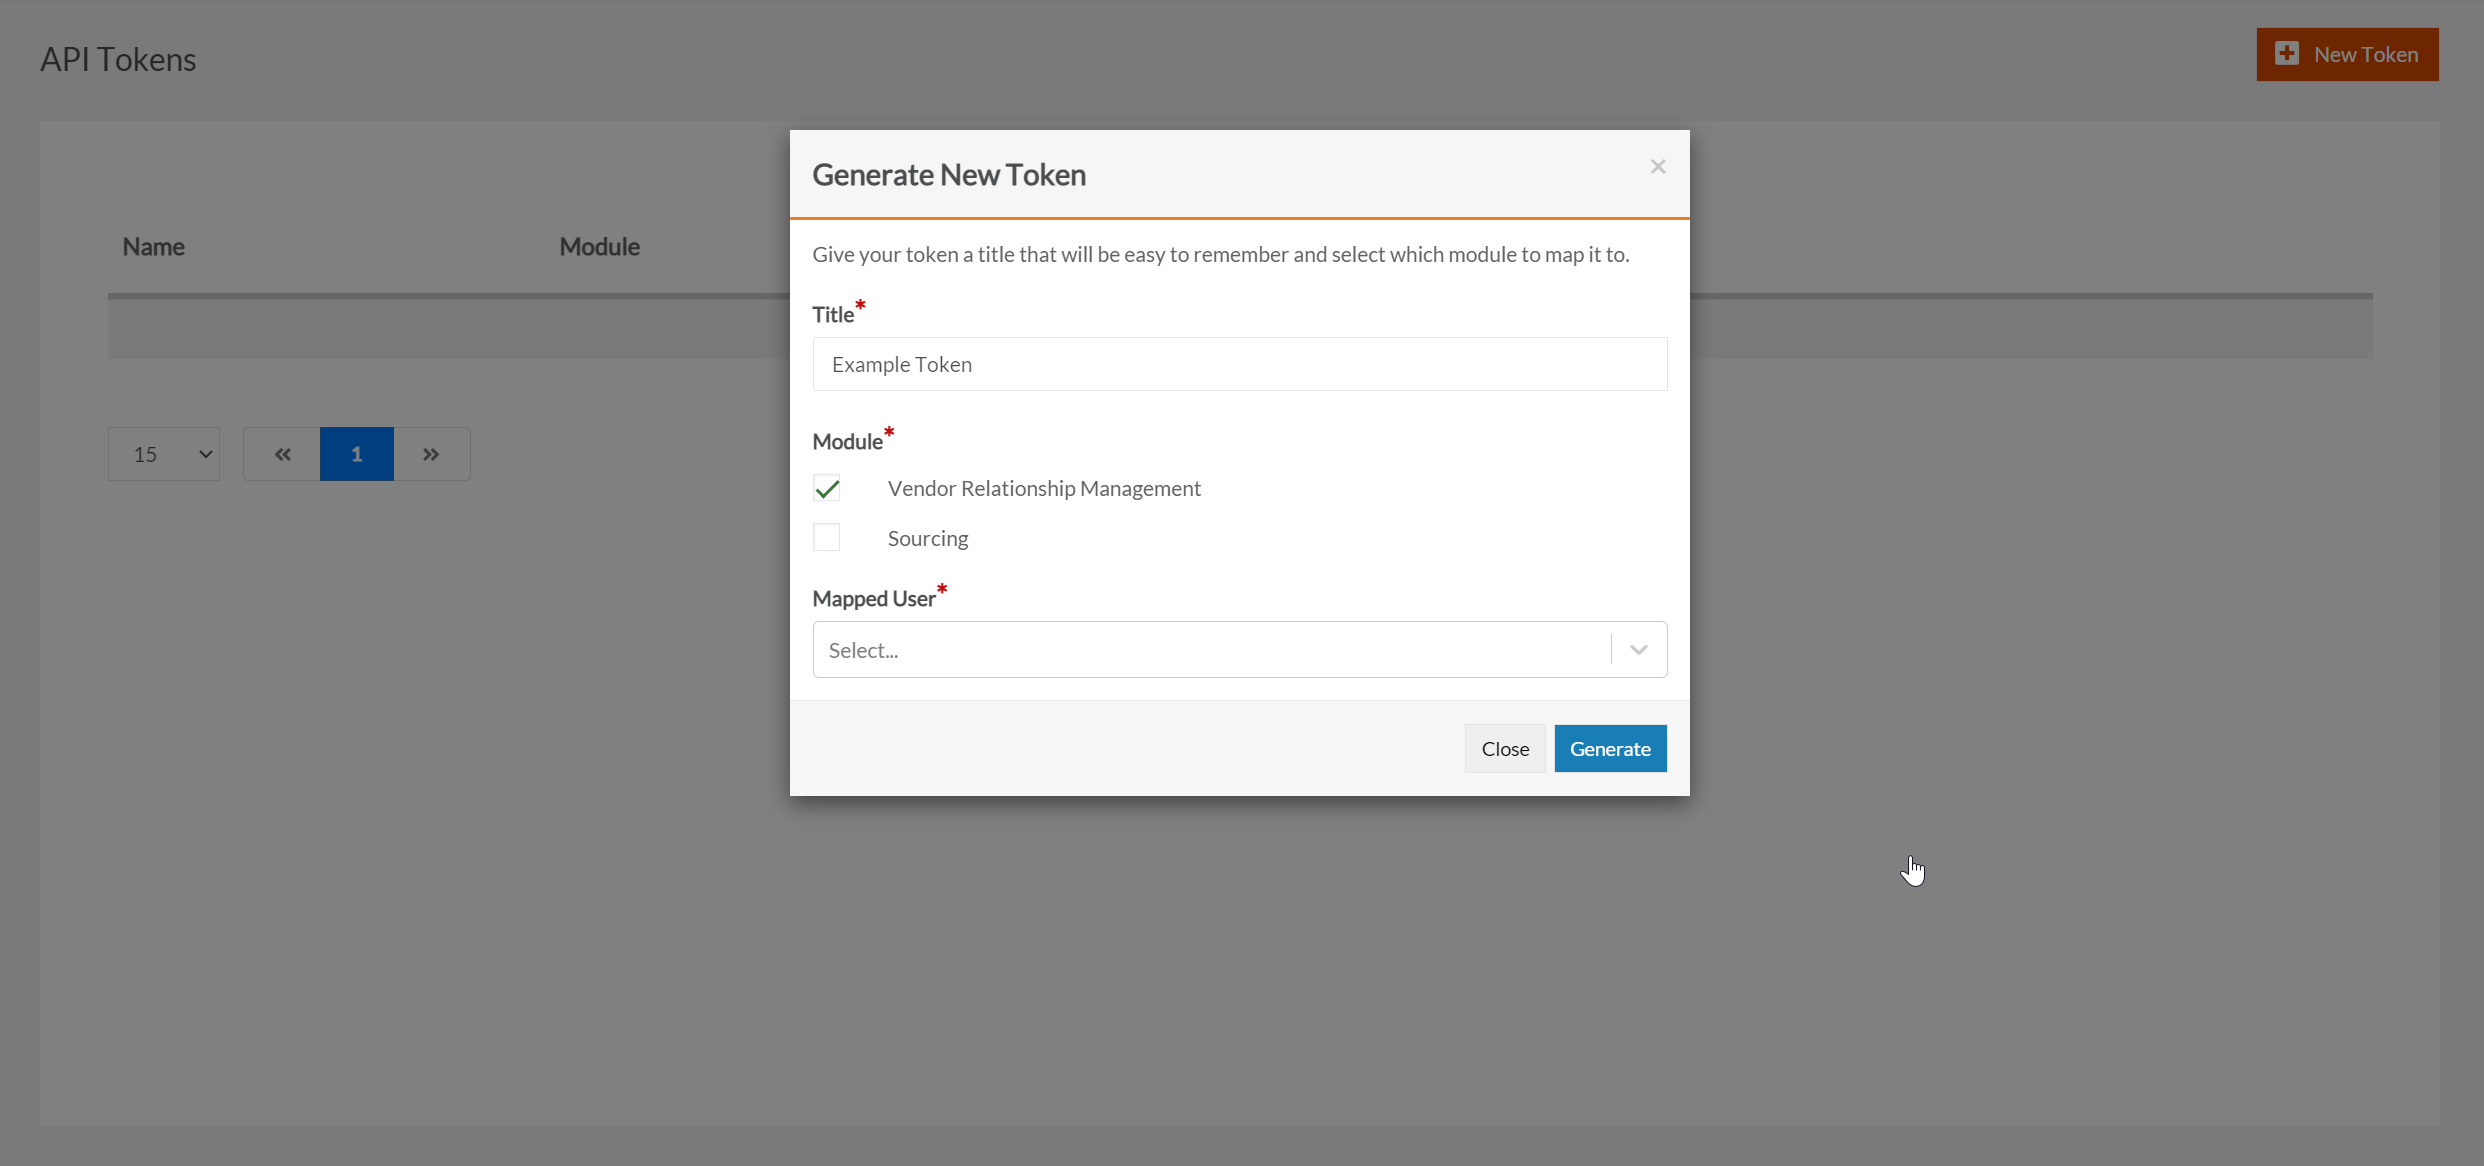The image size is (2484, 1166).
Task: Uncheck Vendor Relationship Management checkbox
Action: click(x=827, y=489)
